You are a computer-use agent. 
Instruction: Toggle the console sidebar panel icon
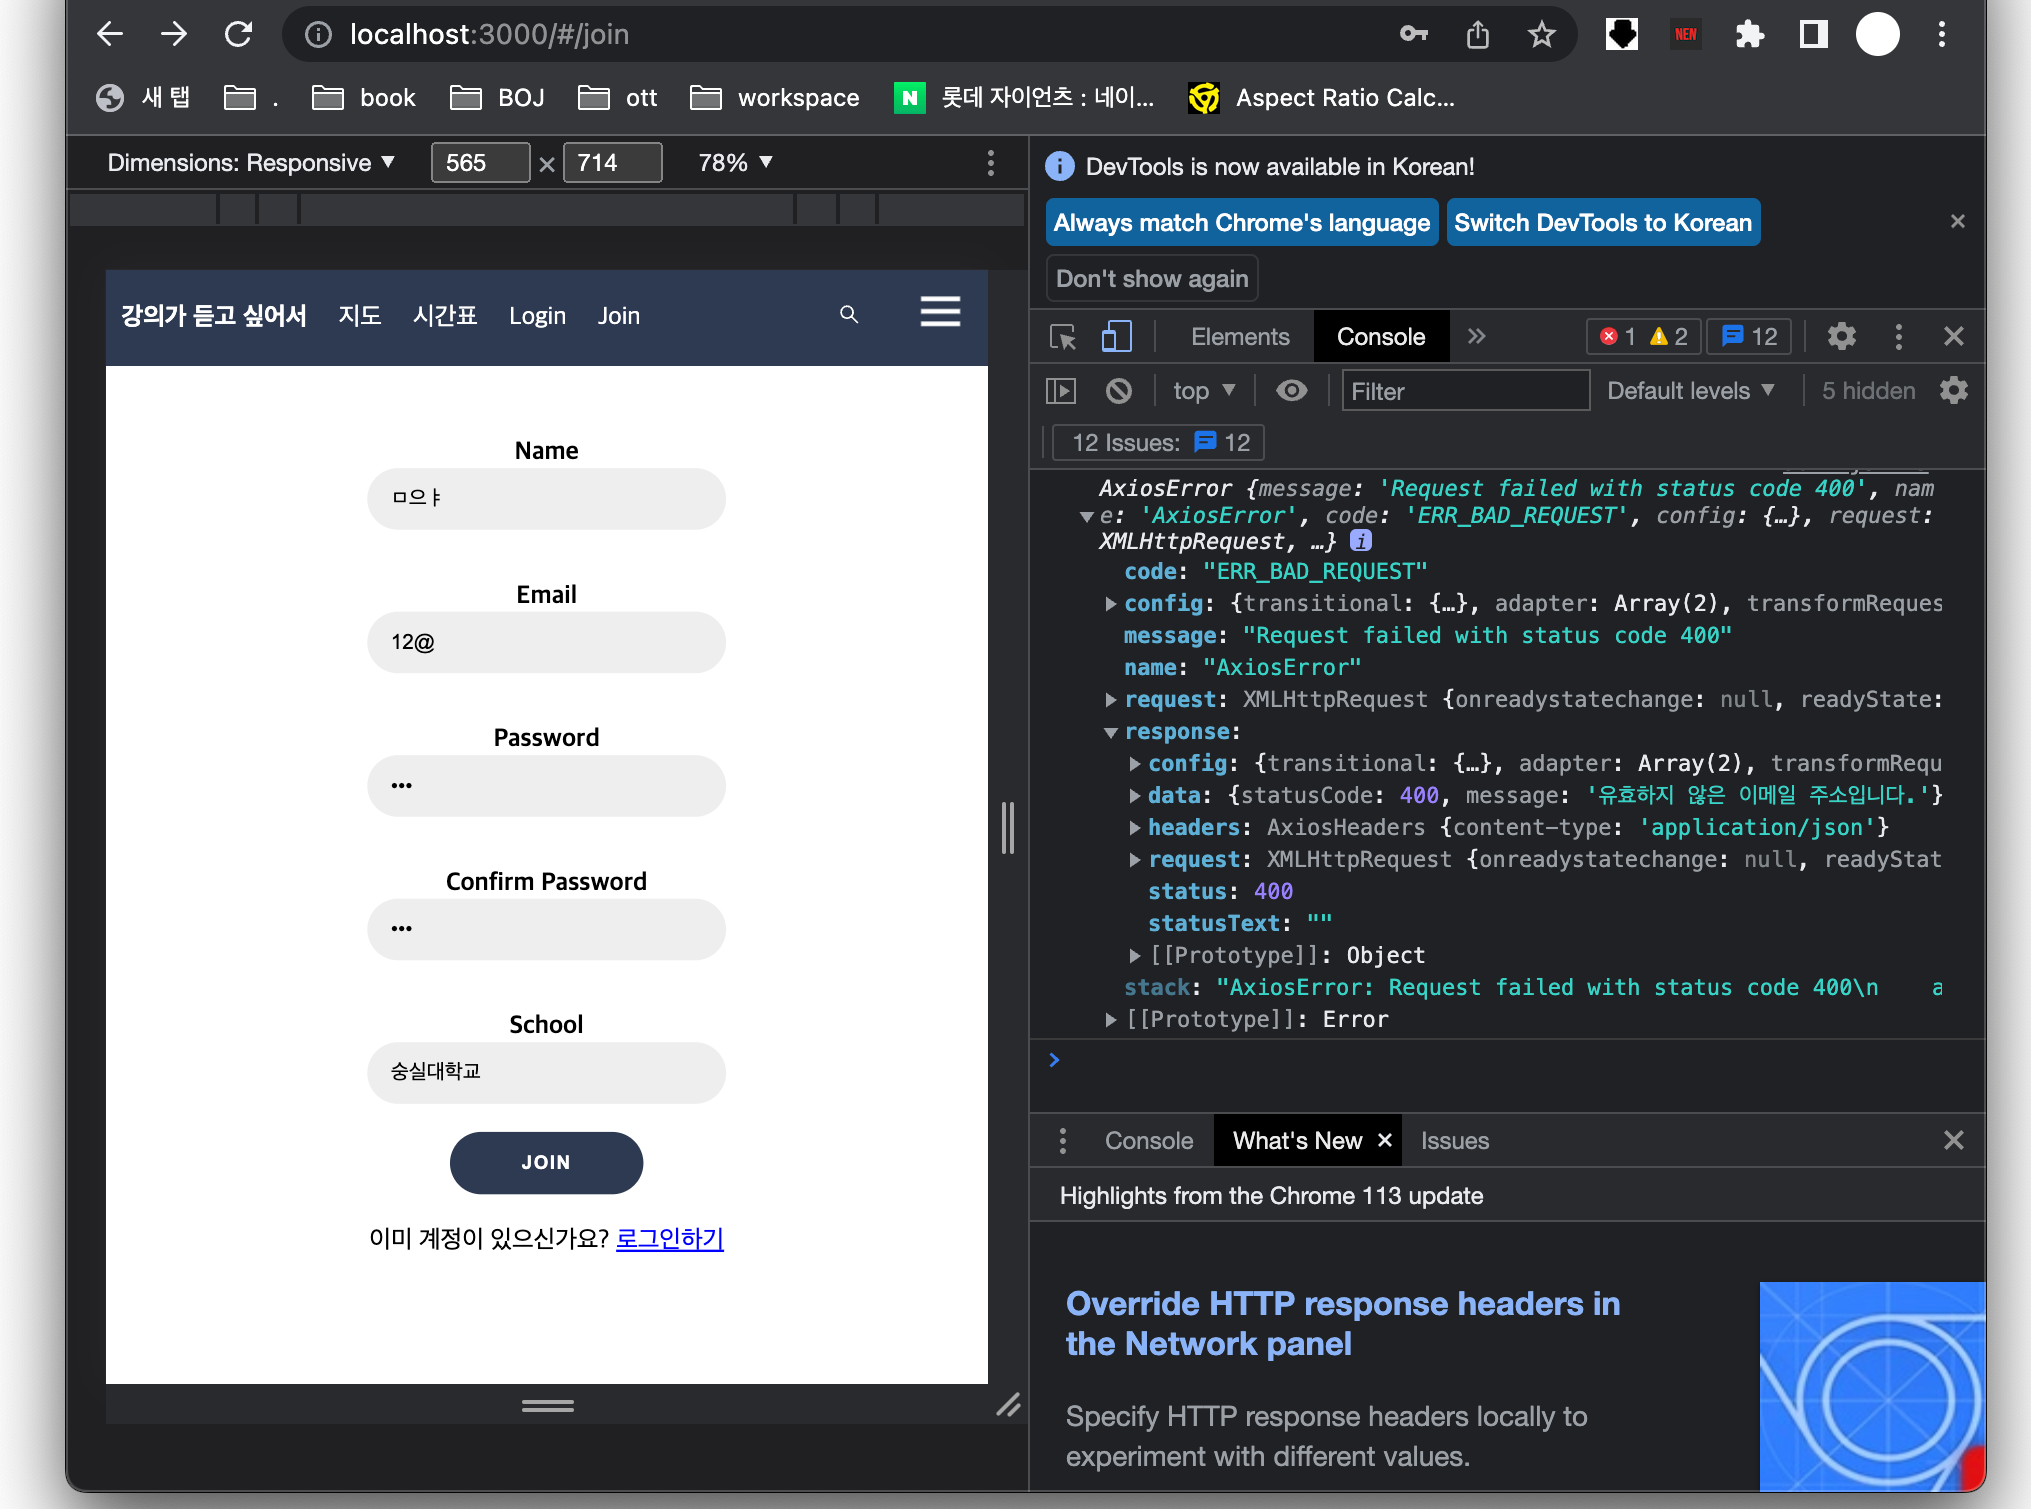pos(1061,391)
